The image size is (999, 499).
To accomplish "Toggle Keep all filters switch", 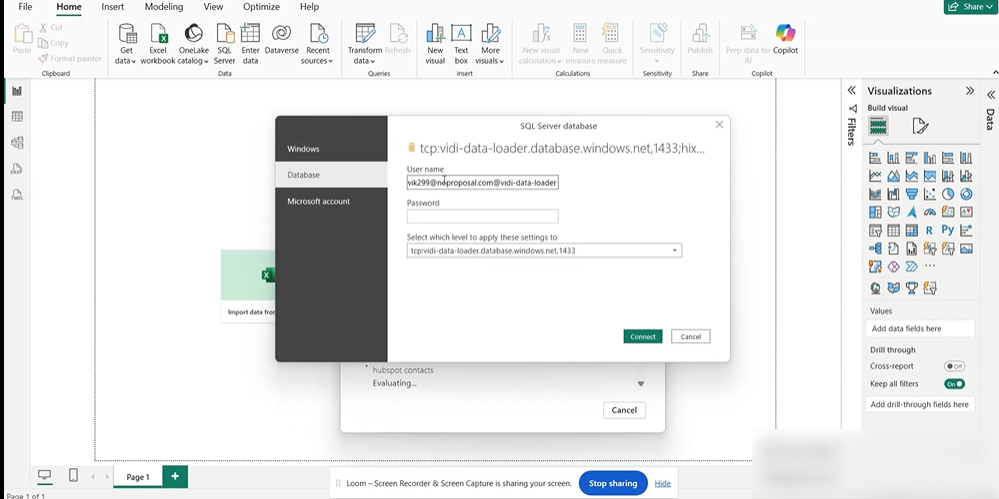I will pyautogui.click(x=954, y=384).
